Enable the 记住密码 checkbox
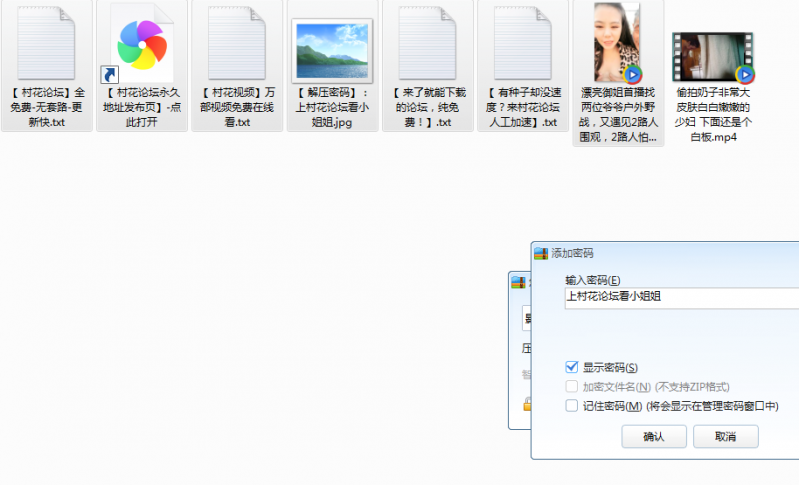Screen dimensions: 799x485 click(x=572, y=406)
